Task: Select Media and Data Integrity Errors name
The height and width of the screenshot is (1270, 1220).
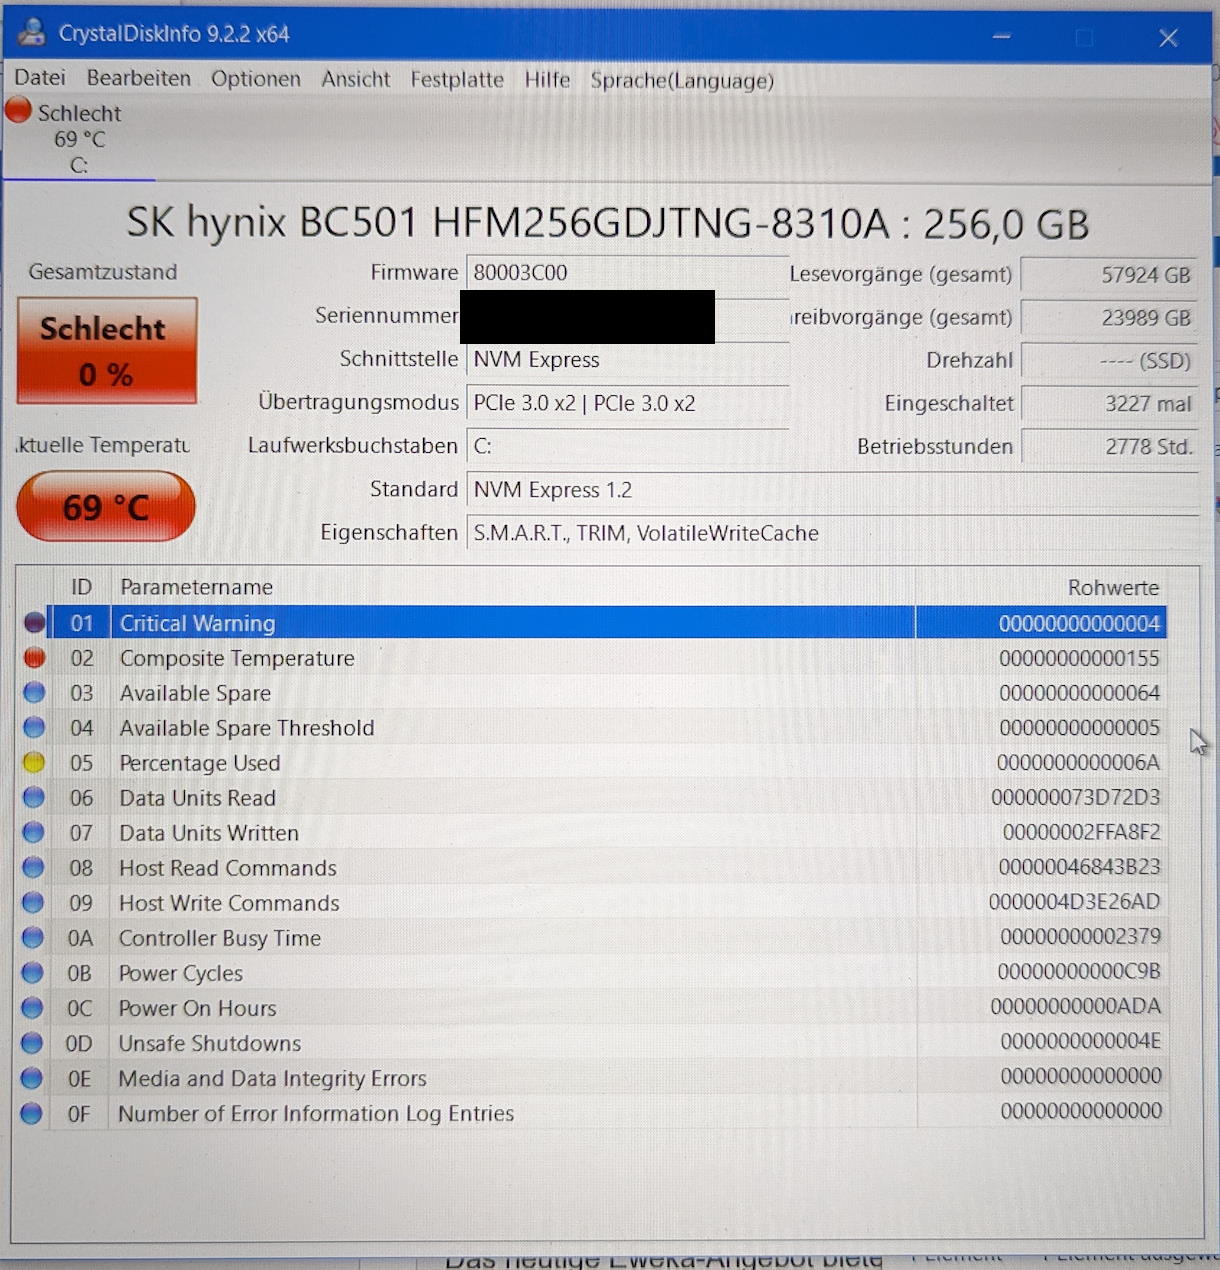Action: pos(272,1078)
